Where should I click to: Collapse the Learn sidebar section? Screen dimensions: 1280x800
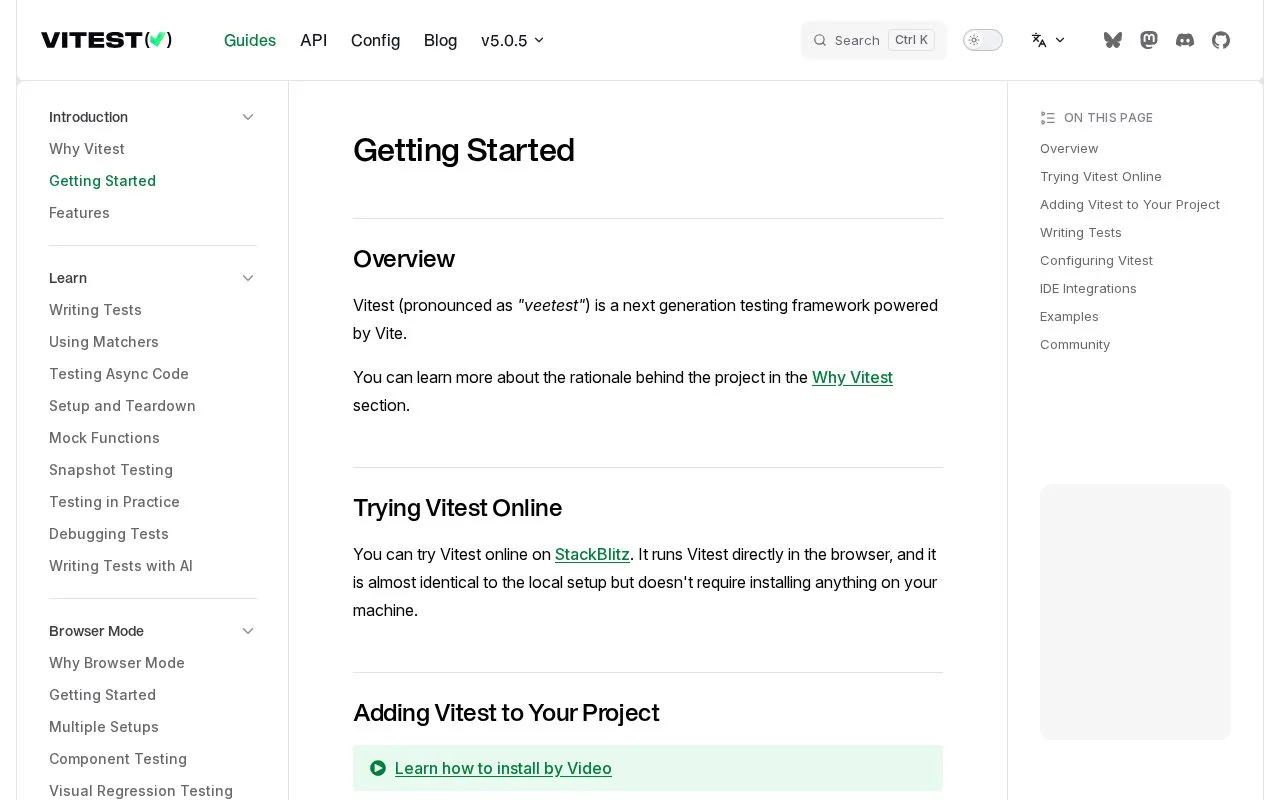point(248,278)
